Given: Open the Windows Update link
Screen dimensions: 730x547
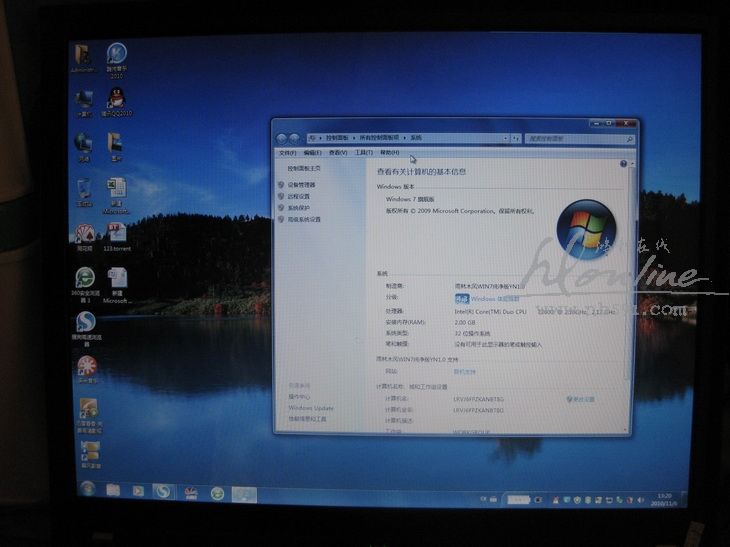Looking at the screenshot, I should point(311,408).
